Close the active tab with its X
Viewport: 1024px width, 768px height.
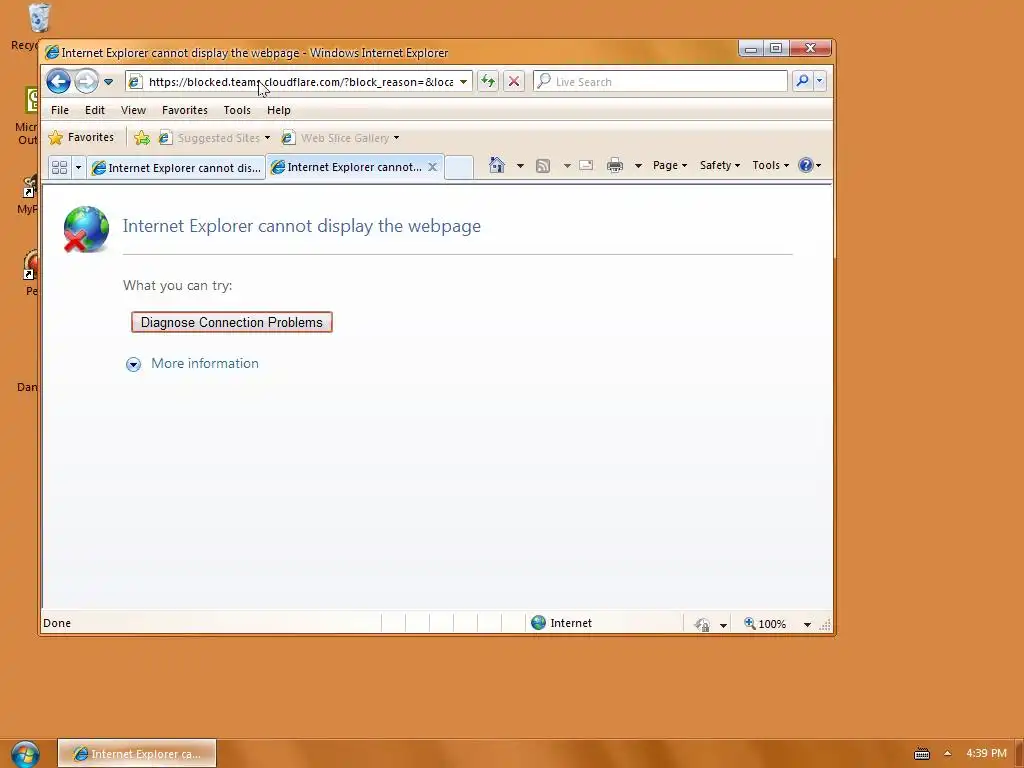432,167
